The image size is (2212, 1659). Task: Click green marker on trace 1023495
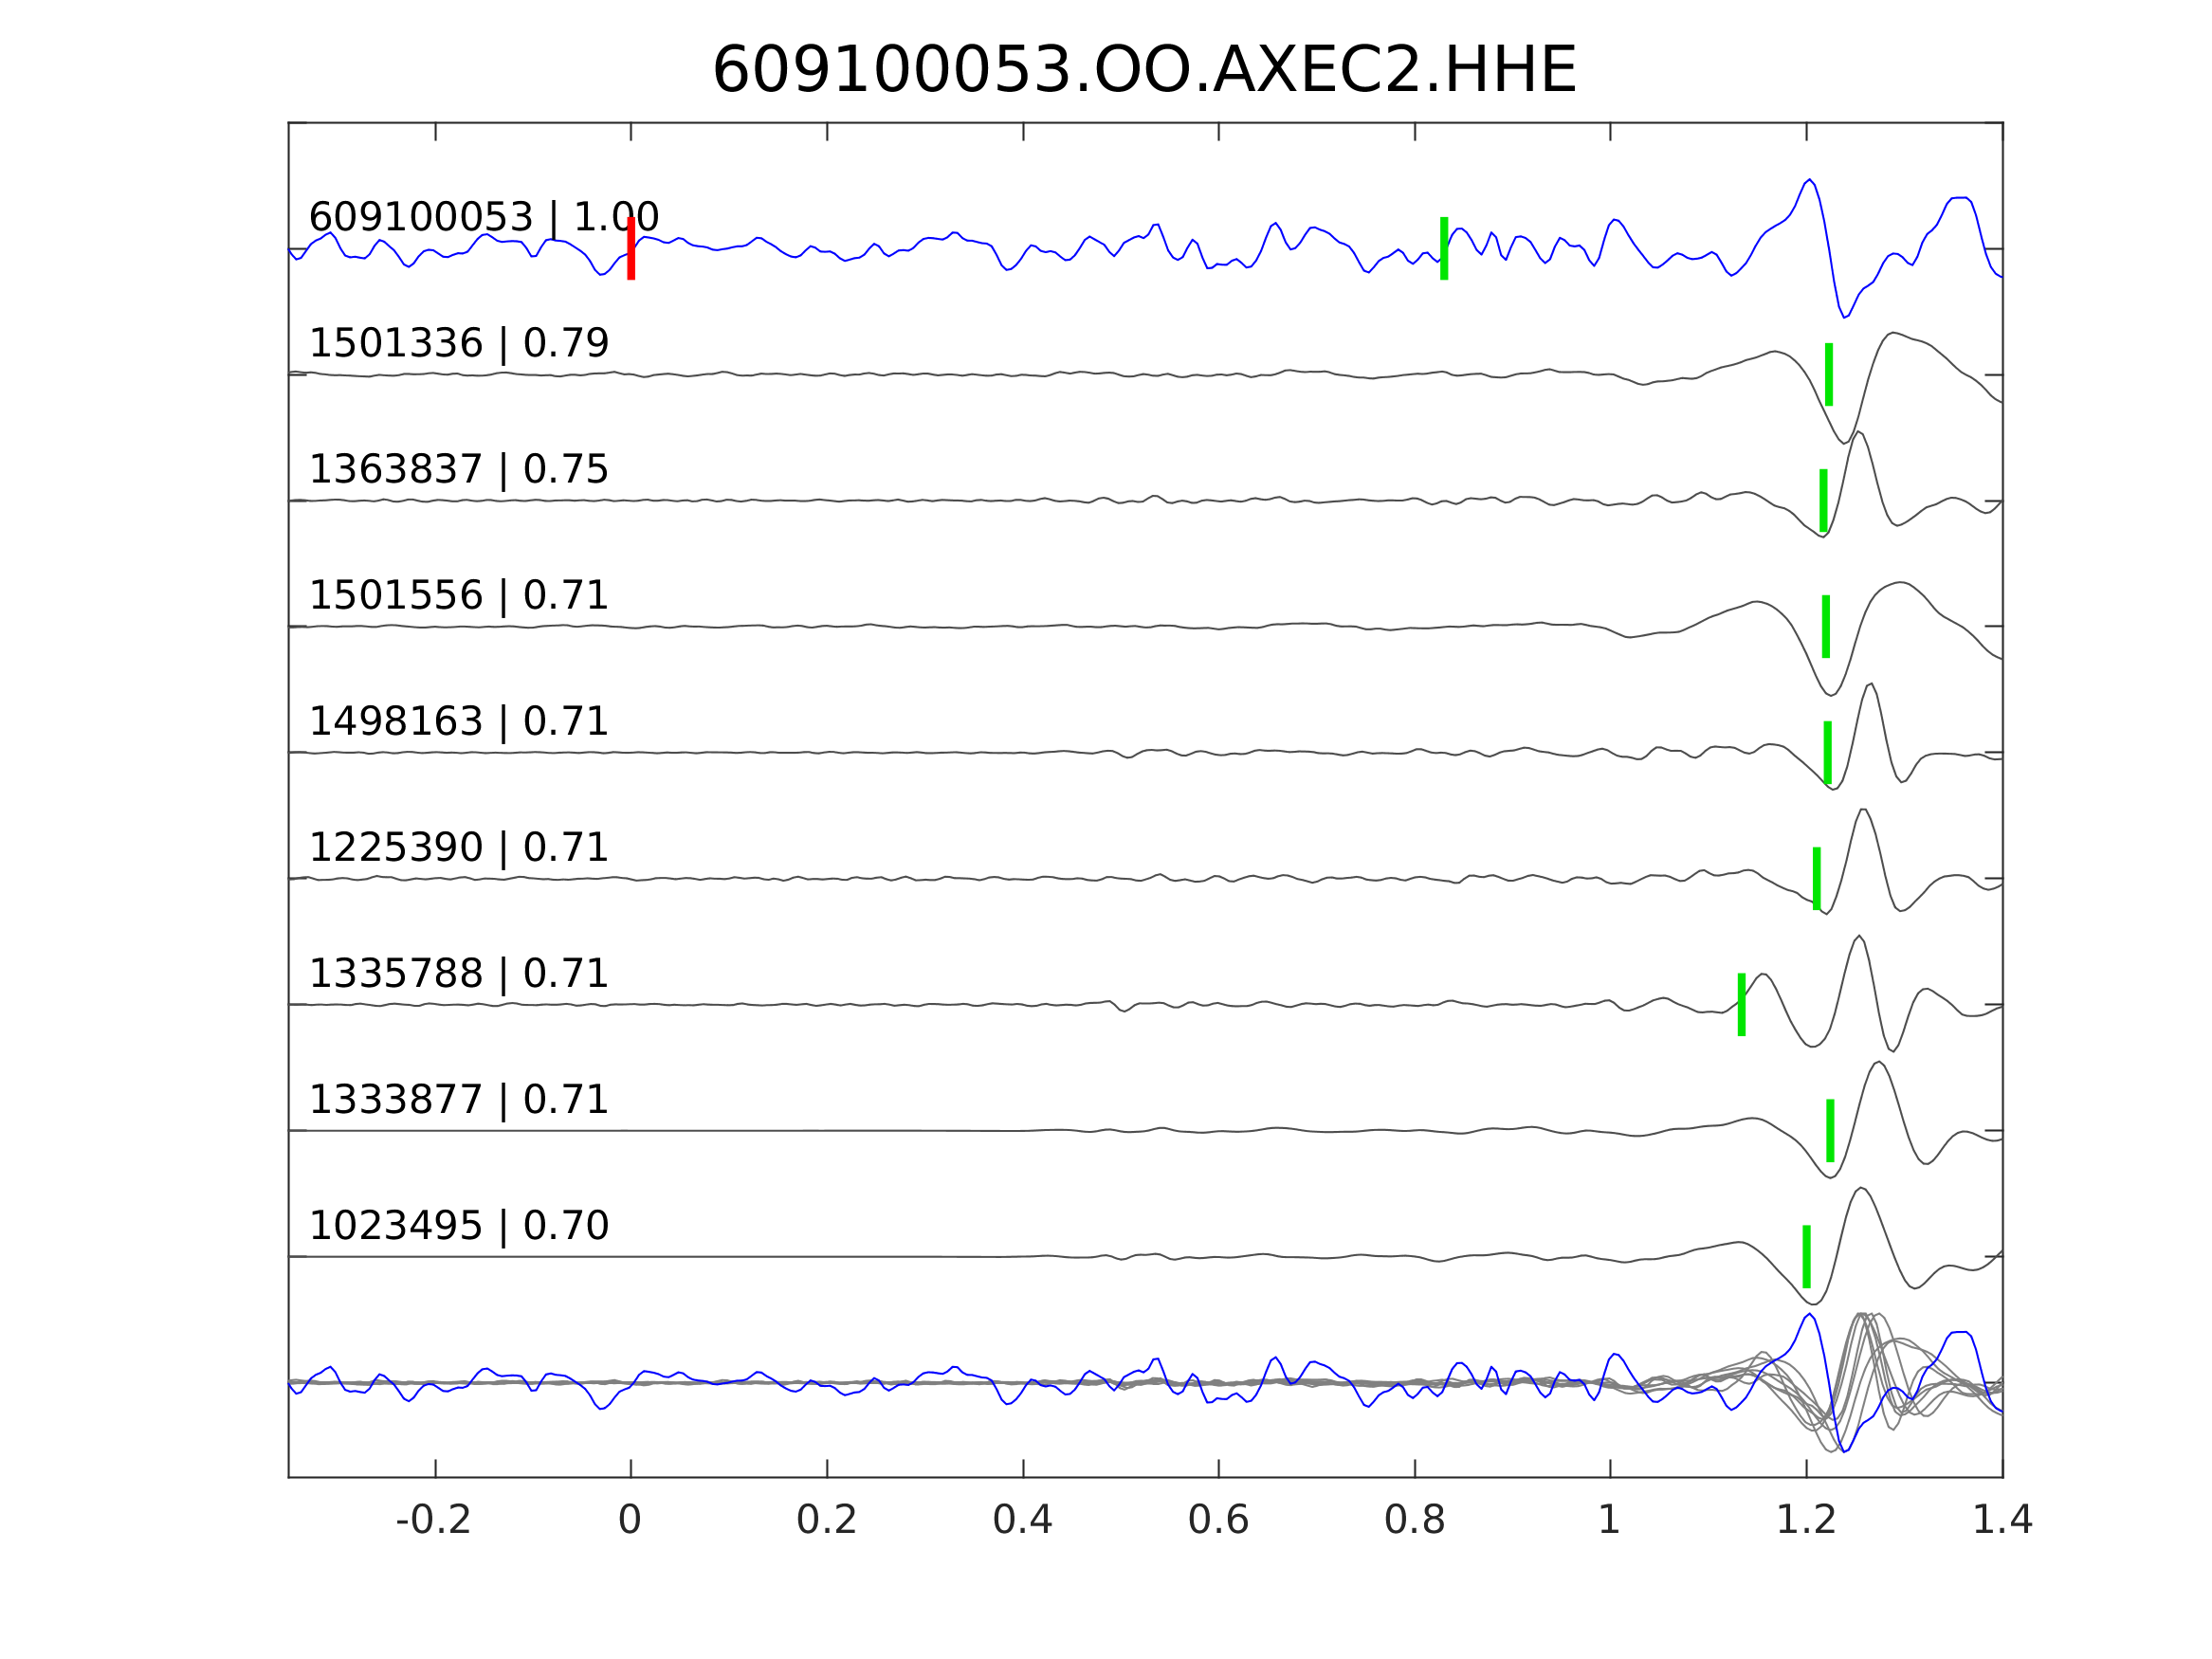click(x=1806, y=1256)
